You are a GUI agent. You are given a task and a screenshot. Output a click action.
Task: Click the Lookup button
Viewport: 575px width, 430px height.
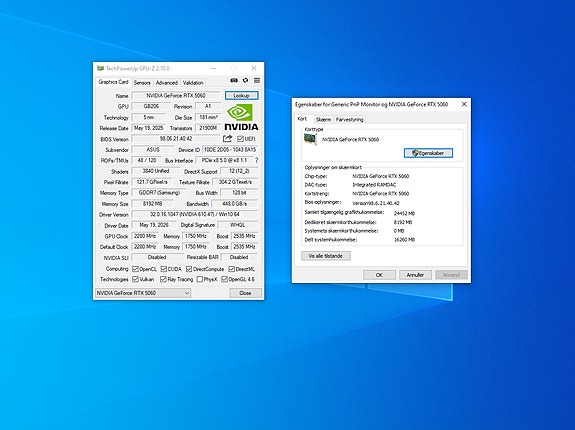click(242, 96)
